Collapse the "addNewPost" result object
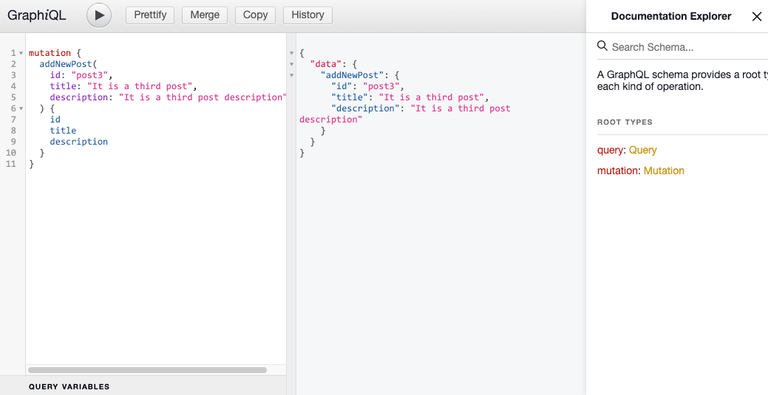 (291, 75)
